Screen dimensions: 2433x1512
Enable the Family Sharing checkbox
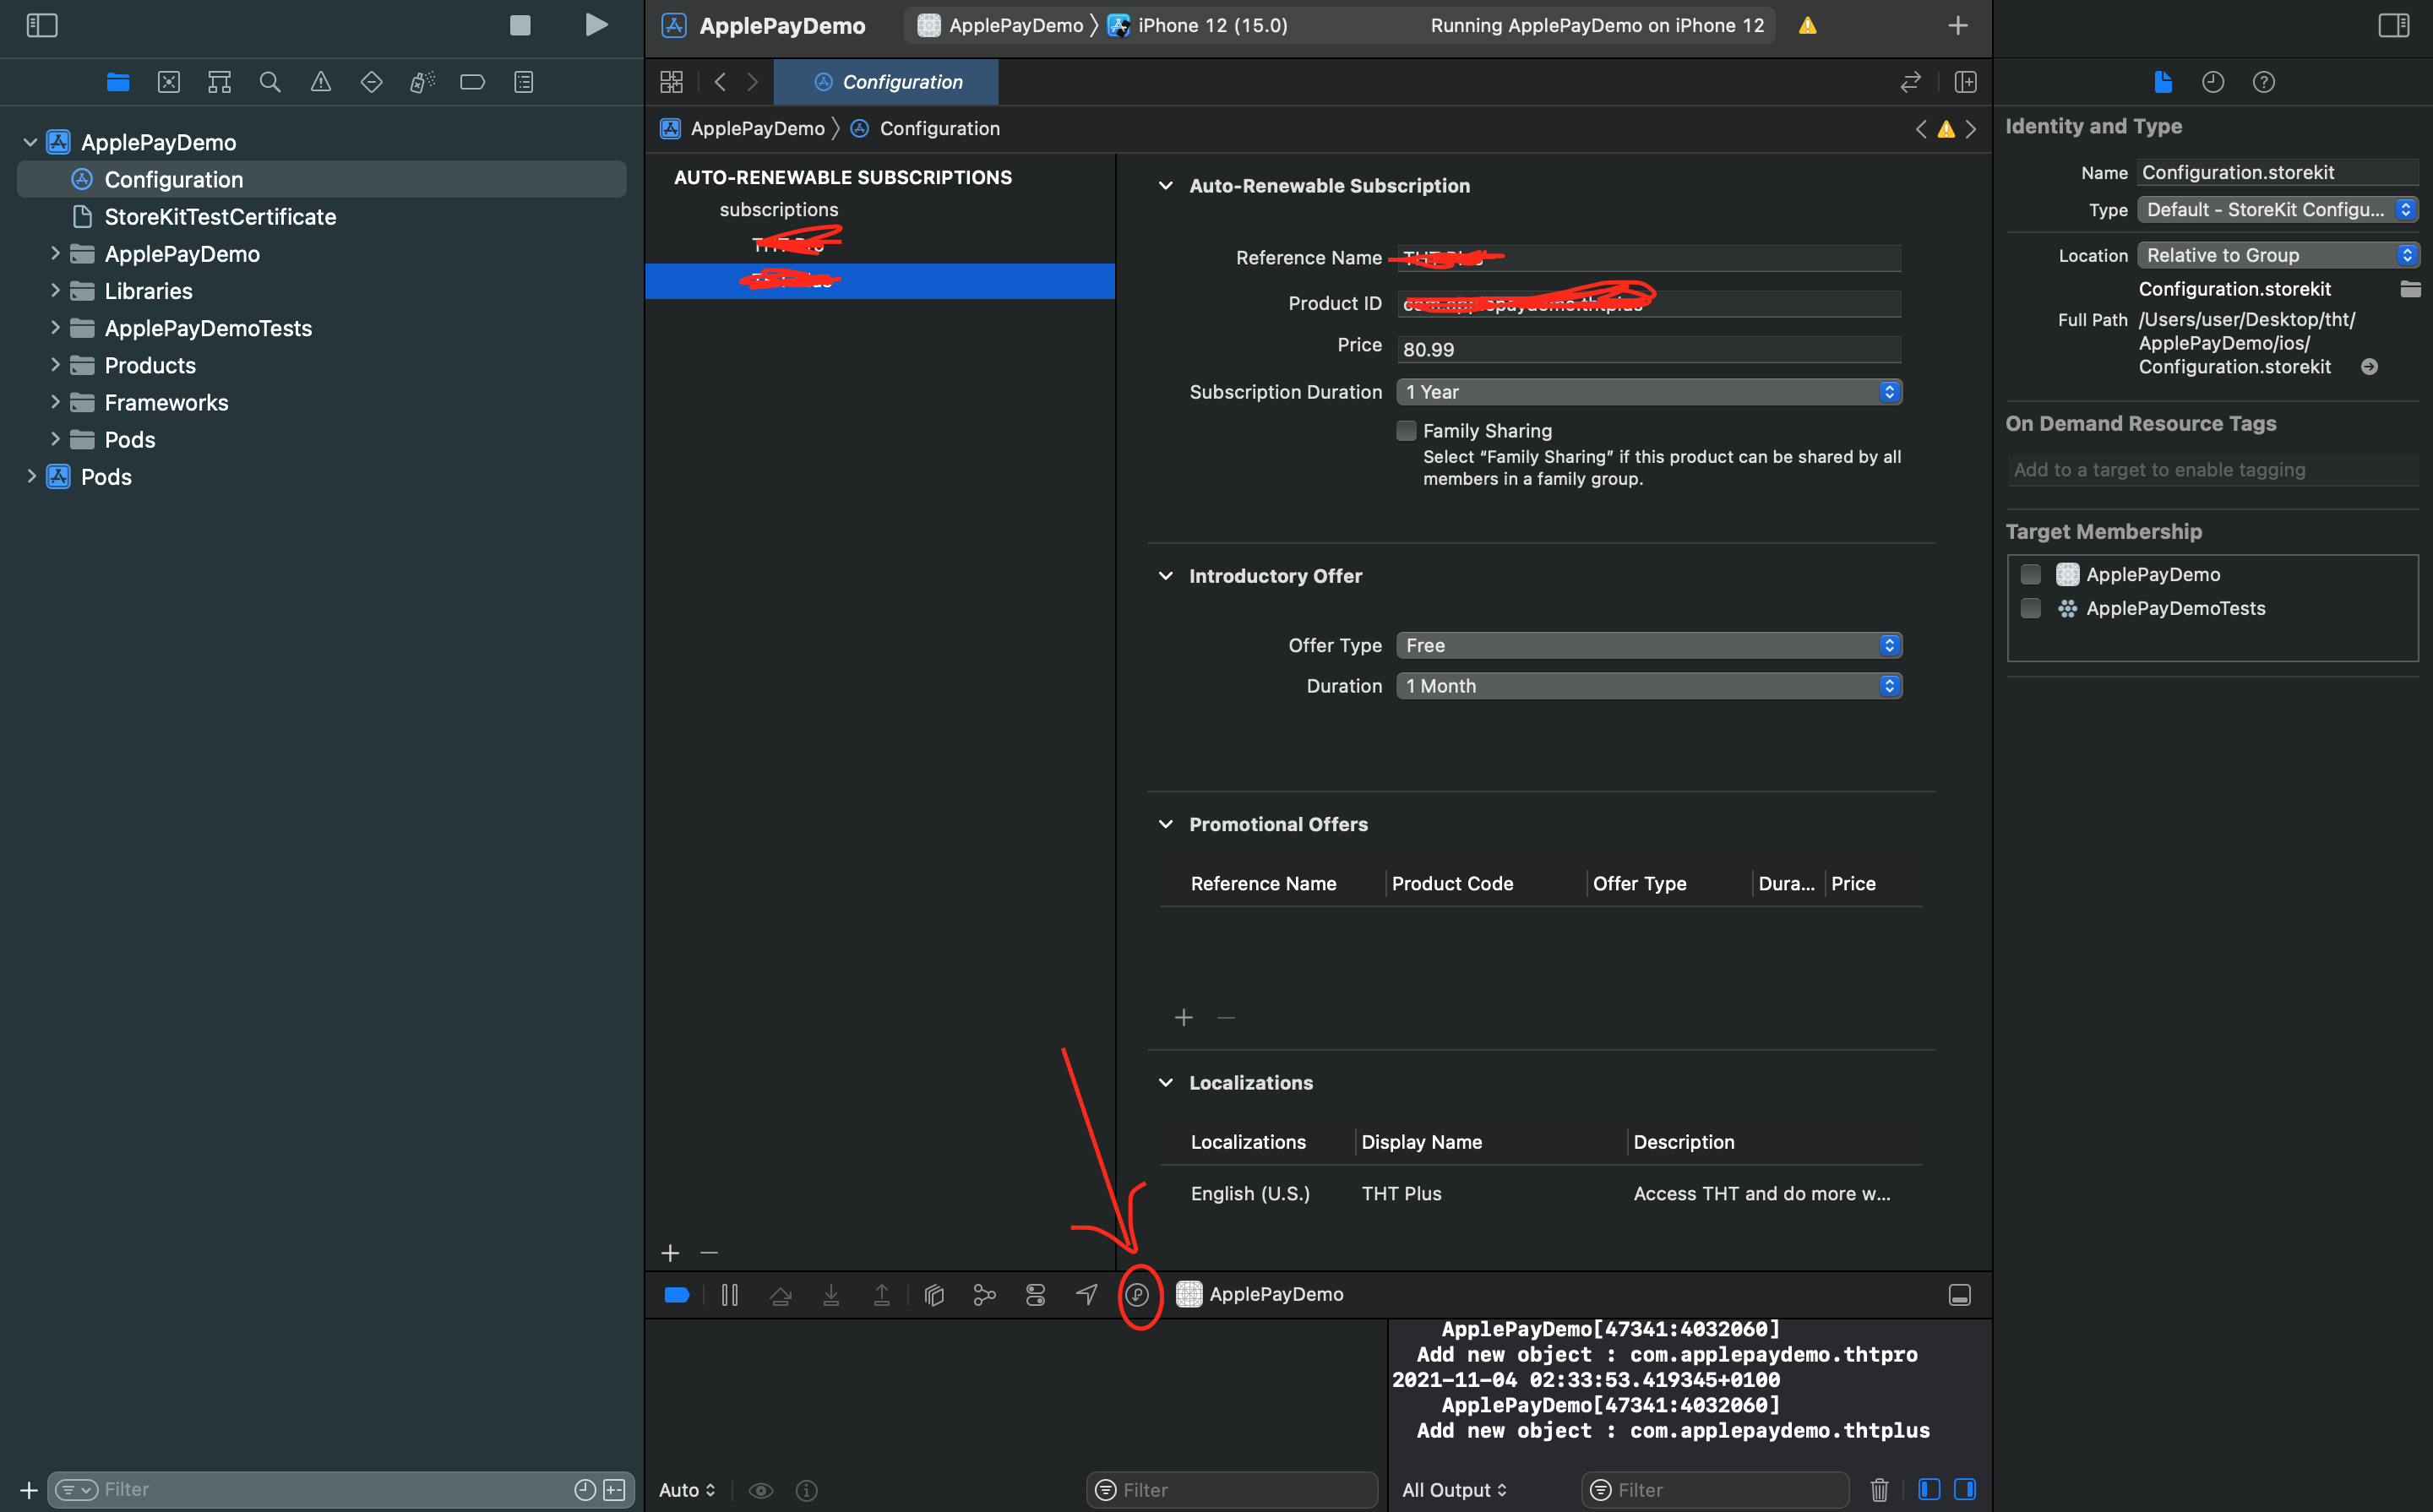pyautogui.click(x=1406, y=431)
